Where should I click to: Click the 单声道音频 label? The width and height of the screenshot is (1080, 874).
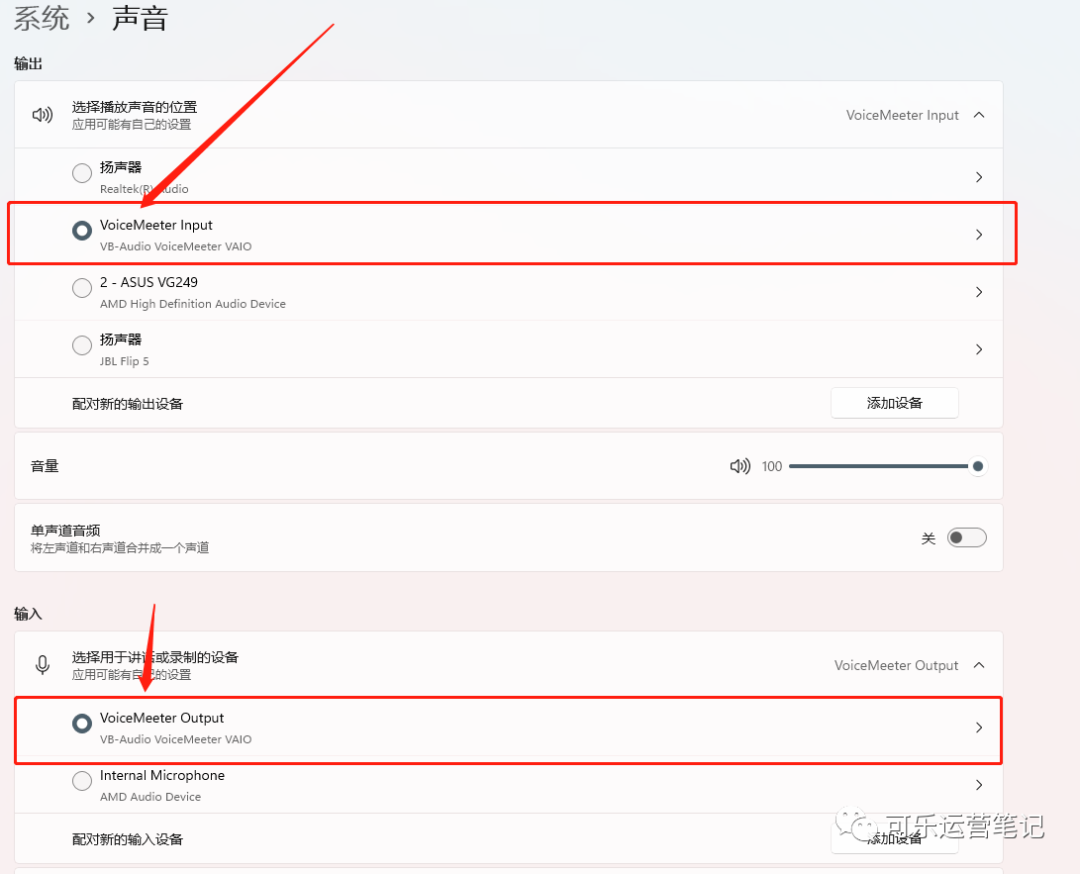point(65,530)
